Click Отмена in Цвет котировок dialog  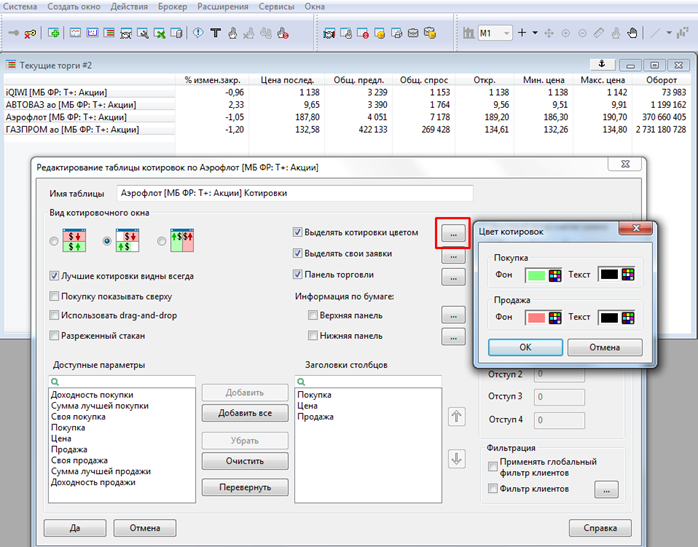(x=605, y=347)
